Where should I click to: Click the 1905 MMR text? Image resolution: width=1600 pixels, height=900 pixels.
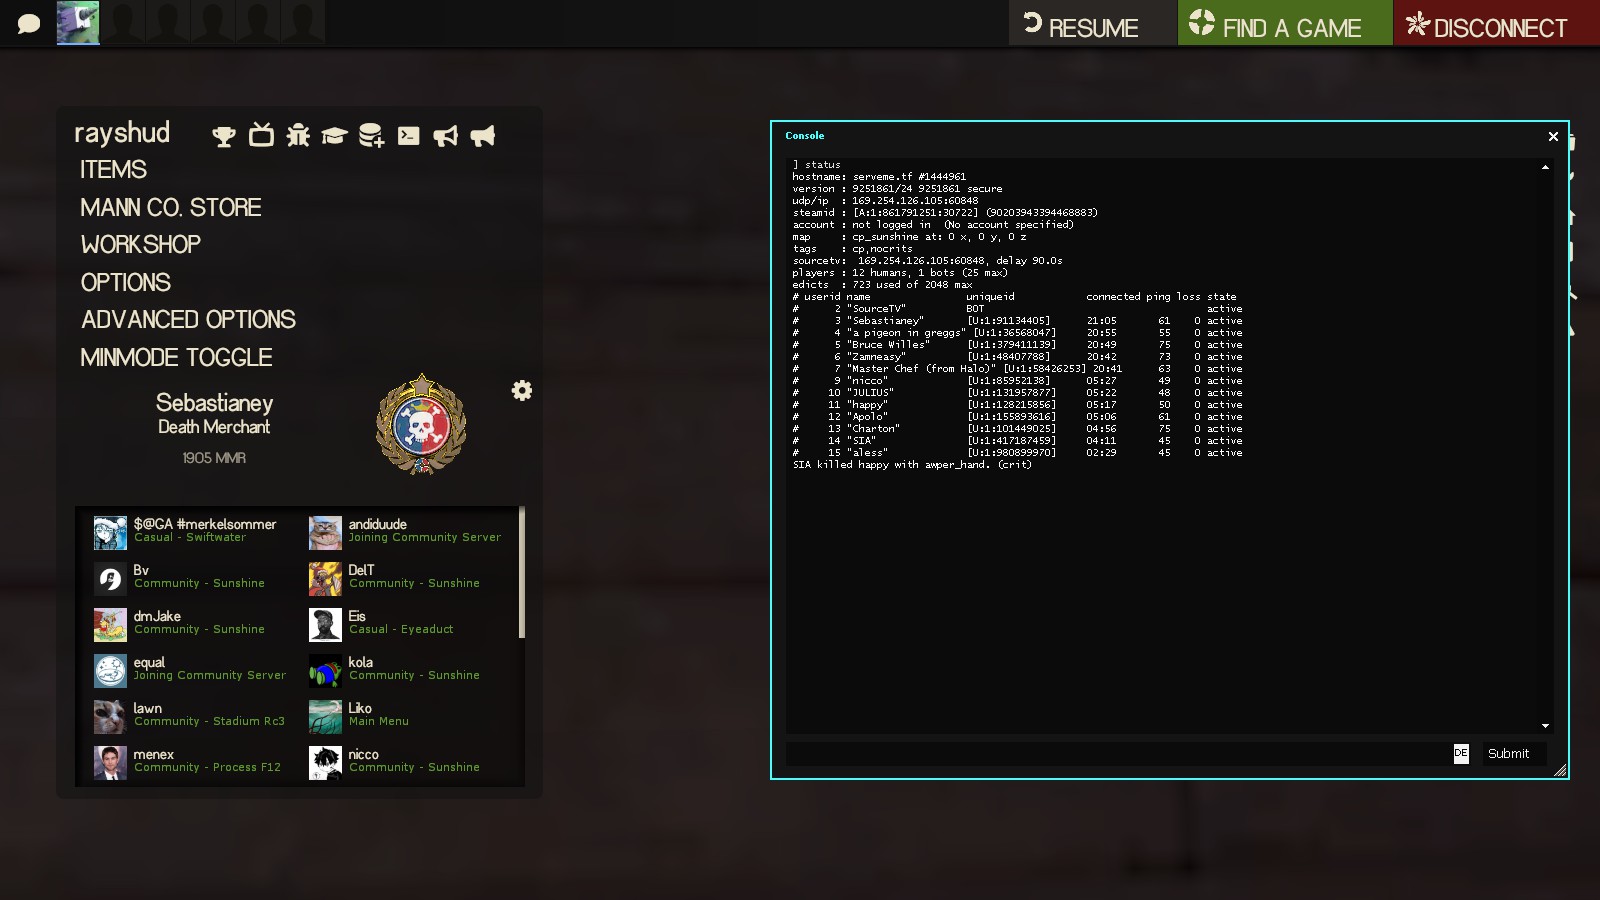[214, 458]
